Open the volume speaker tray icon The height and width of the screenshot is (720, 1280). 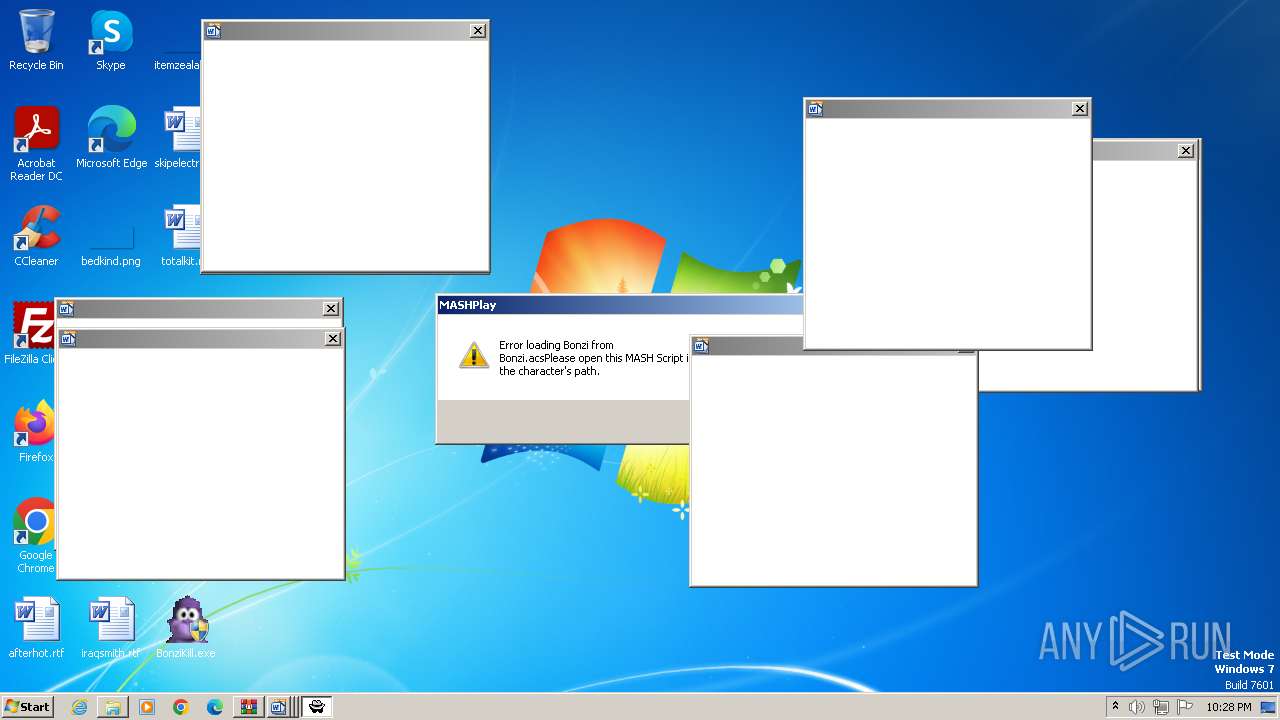tap(1137, 707)
